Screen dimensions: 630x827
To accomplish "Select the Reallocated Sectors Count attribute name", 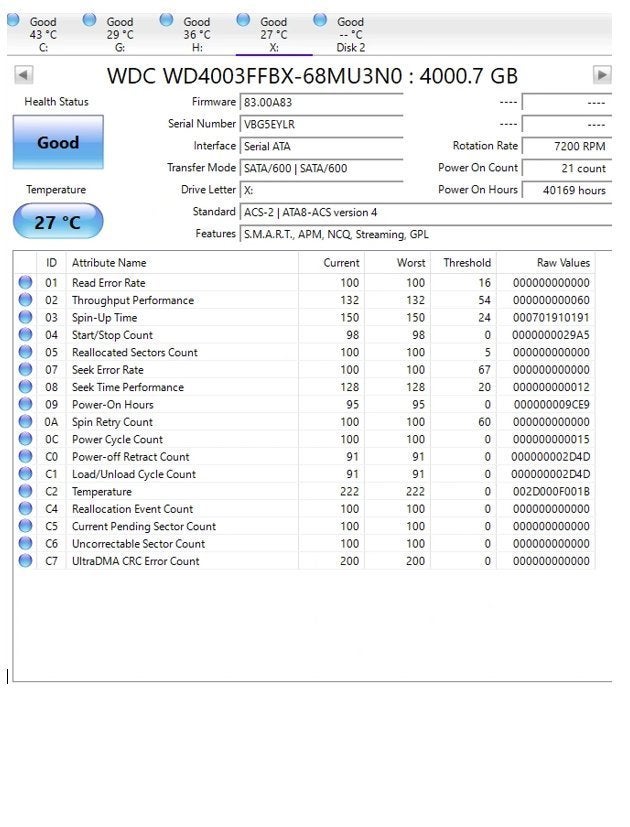I will tap(135, 352).
